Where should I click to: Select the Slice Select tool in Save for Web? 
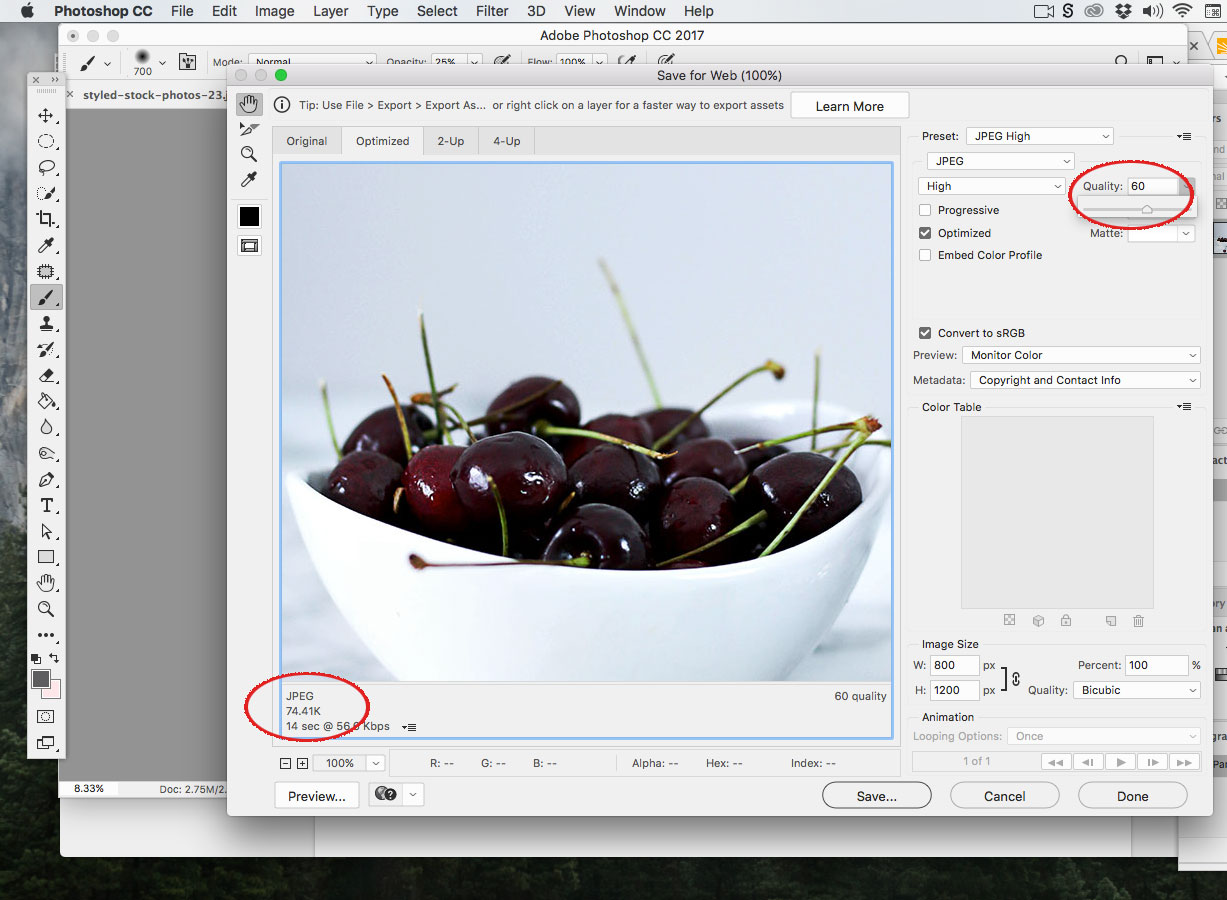click(249, 129)
